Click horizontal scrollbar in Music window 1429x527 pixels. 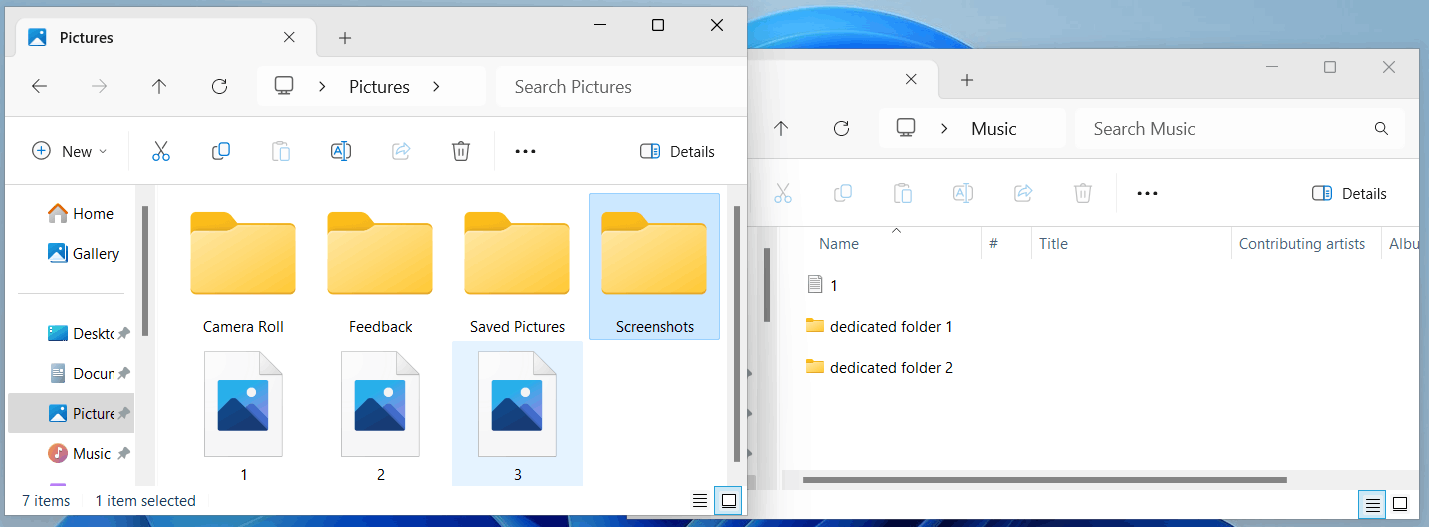coord(1045,480)
